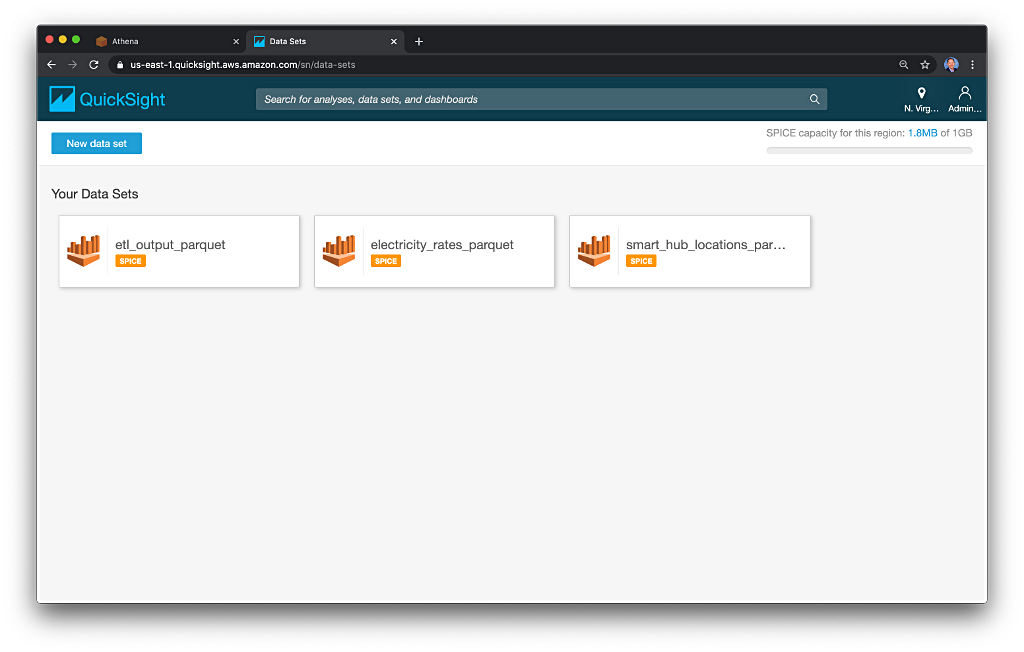The width and height of the screenshot is (1024, 652).
Task: Click the SPICE badge under smart_hub_locations_par…
Action: (x=641, y=261)
